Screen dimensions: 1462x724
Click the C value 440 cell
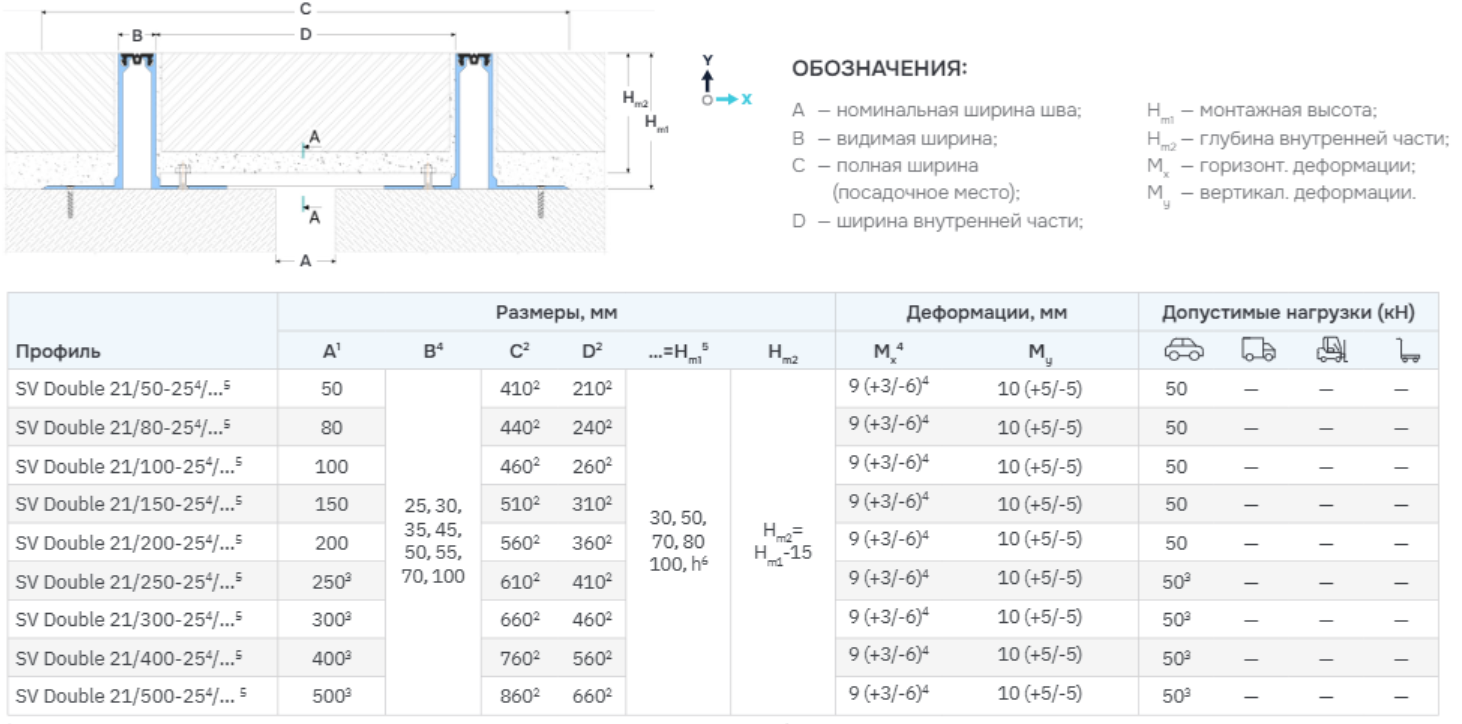(519, 427)
